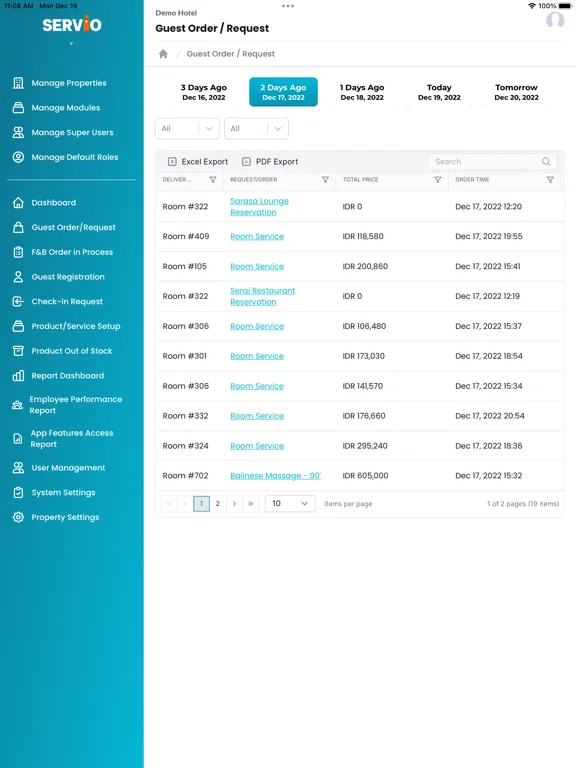This screenshot has width=576, height=768.
Task: Open the second All dropdown filter
Action: (x=256, y=128)
